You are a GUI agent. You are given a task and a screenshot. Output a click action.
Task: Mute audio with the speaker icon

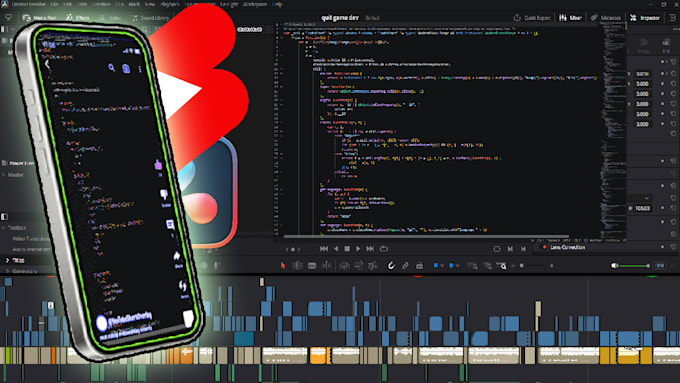tap(614, 265)
